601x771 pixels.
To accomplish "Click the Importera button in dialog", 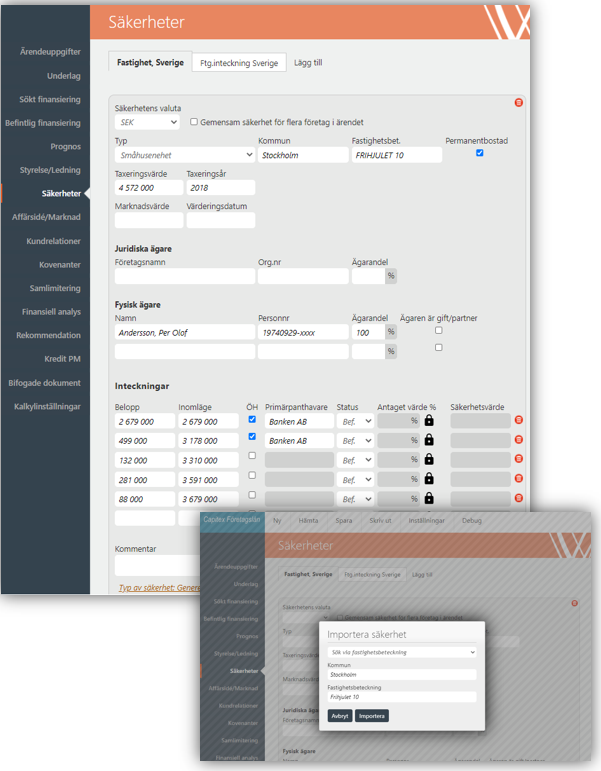I will click(x=372, y=716).
